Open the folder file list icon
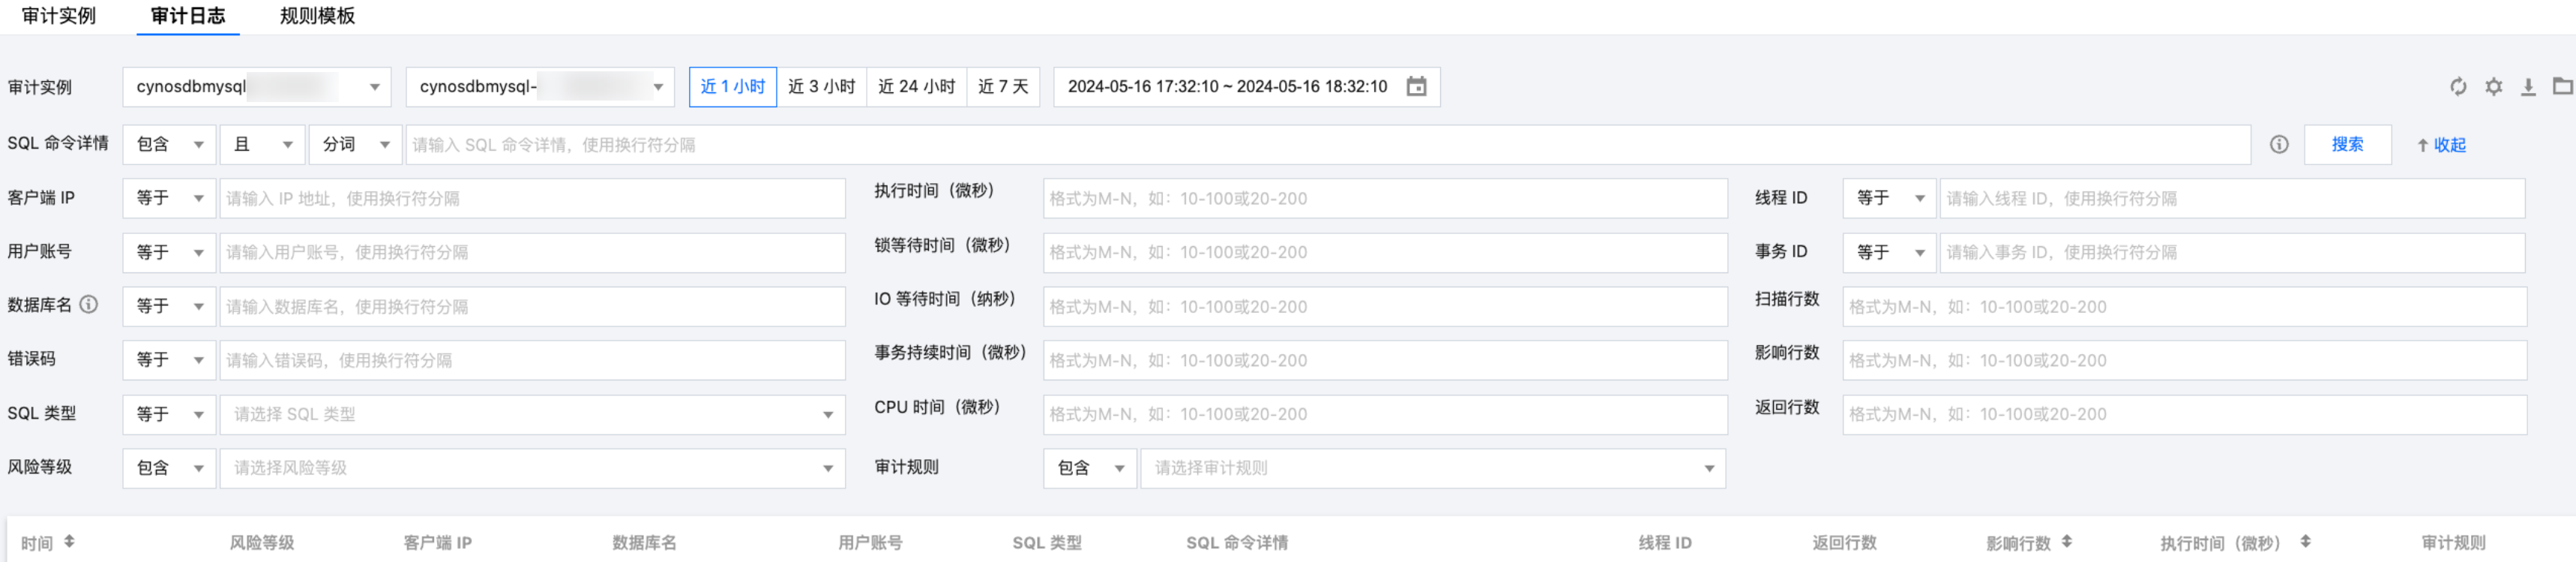 click(2562, 87)
